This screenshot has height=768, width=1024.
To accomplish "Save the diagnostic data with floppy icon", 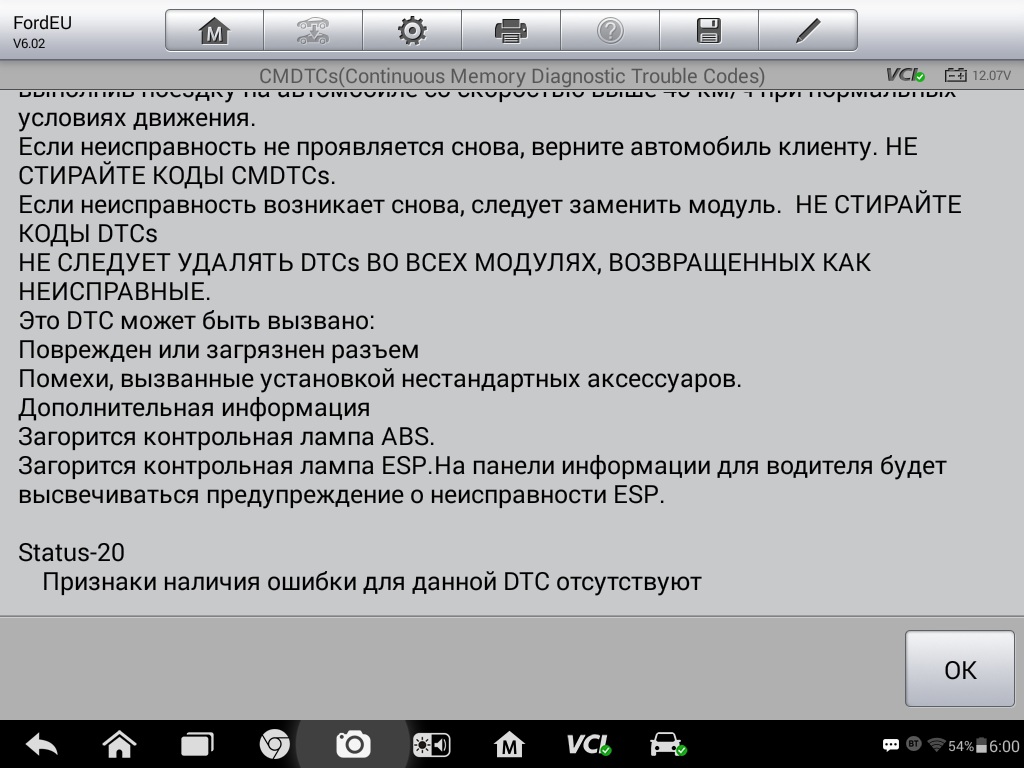I will pos(708,31).
